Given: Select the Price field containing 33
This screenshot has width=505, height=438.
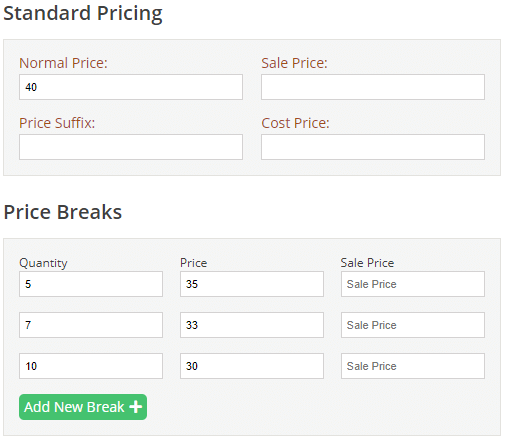Looking at the screenshot, I should [x=252, y=325].
